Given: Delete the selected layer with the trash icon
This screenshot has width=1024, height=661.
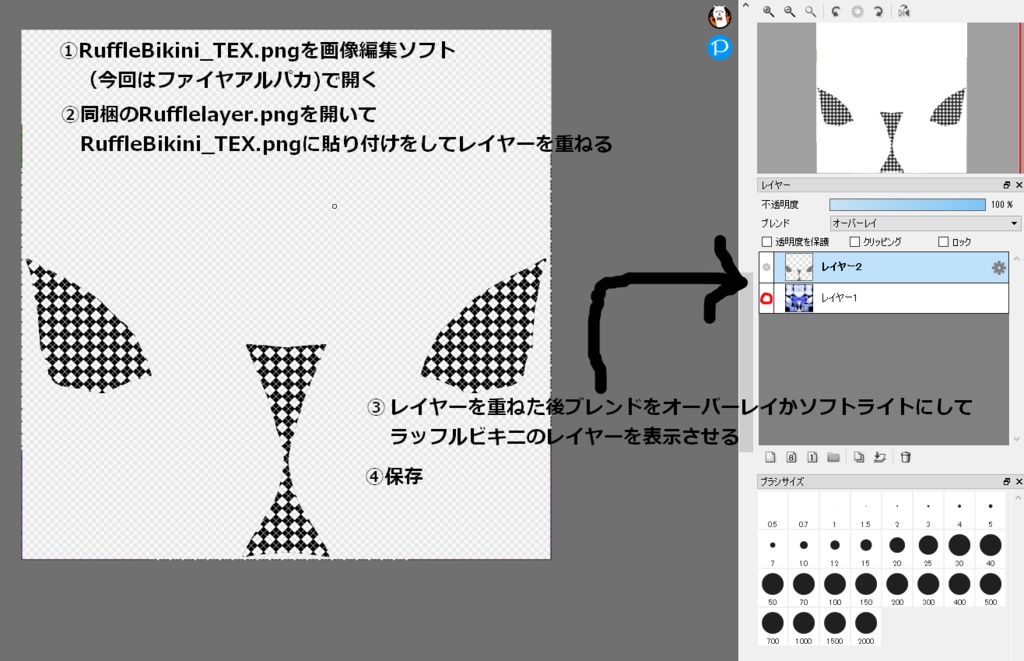Looking at the screenshot, I should pos(907,457).
